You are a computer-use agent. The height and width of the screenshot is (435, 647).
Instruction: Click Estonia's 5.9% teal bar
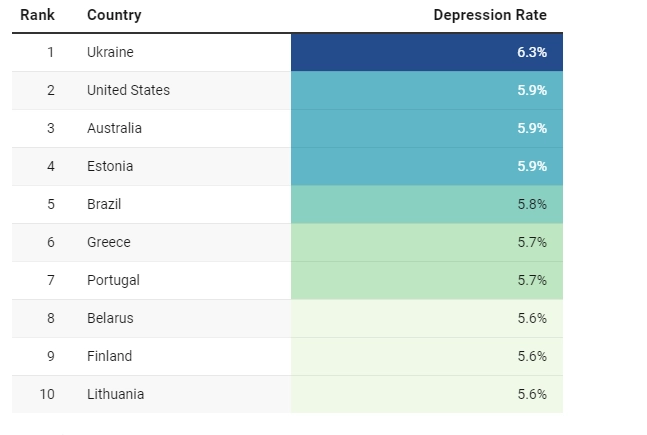pyautogui.click(x=426, y=166)
